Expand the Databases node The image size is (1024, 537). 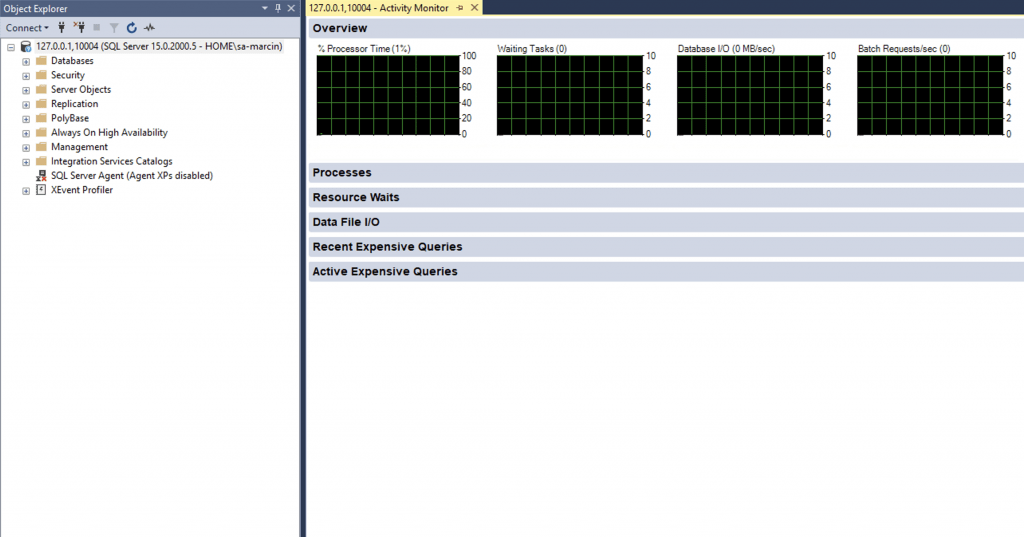point(26,61)
